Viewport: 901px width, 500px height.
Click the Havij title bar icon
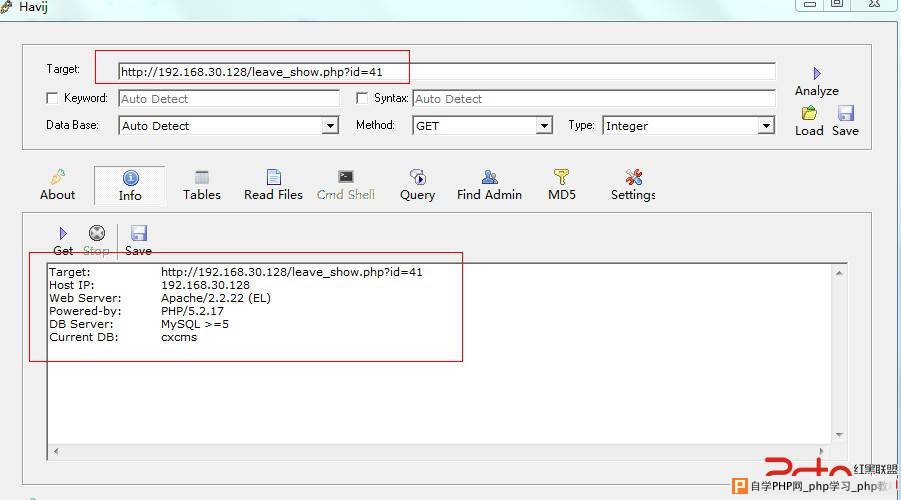click(x=6, y=6)
